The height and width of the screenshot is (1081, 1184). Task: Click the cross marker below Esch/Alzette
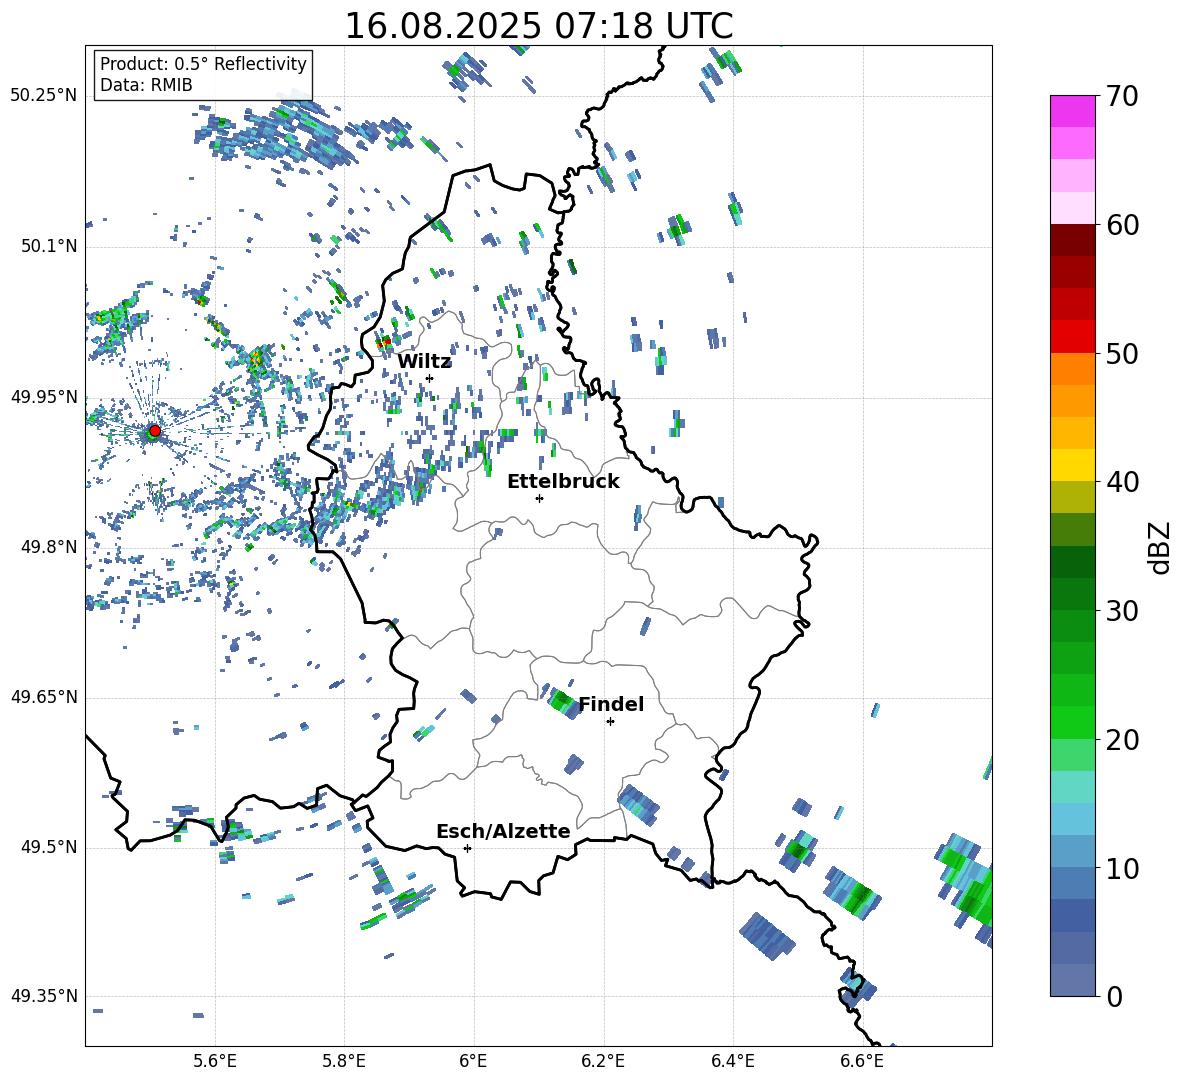(x=467, y=848)
